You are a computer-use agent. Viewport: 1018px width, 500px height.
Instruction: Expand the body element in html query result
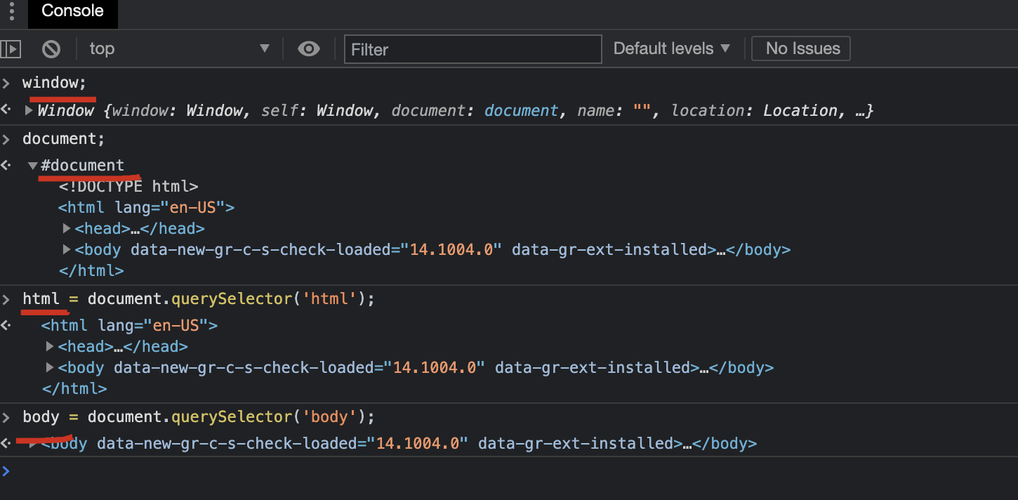point(50,368)
